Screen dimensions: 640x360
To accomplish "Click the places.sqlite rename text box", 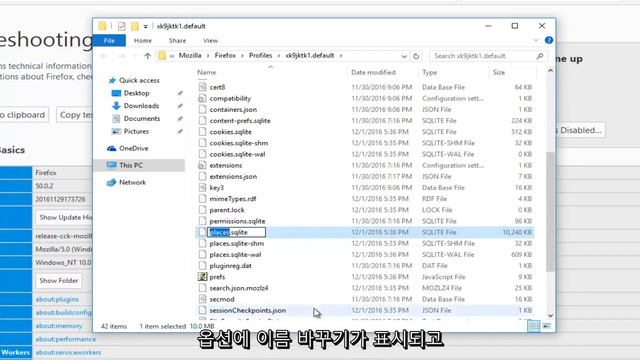I will click(236, 232).
